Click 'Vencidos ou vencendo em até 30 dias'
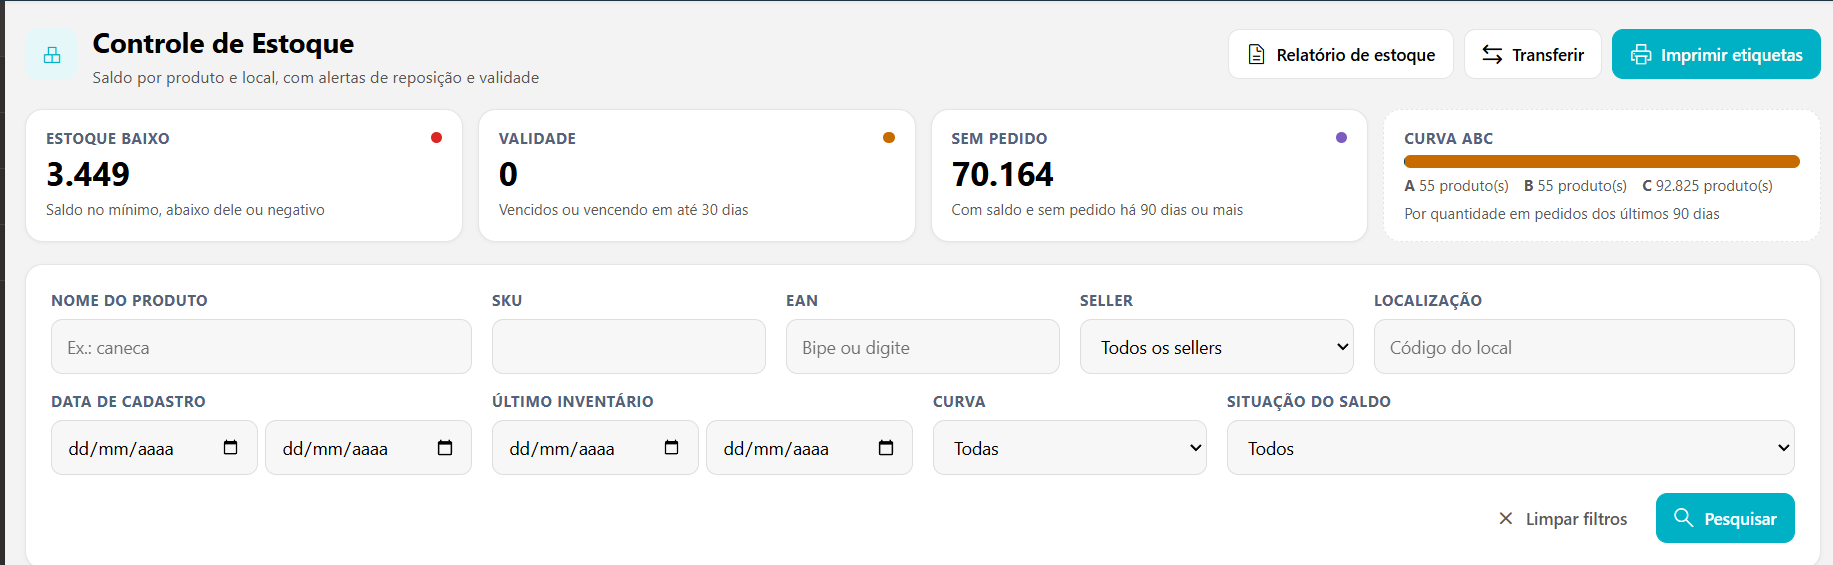1833x565 pixels. point(623,210)
